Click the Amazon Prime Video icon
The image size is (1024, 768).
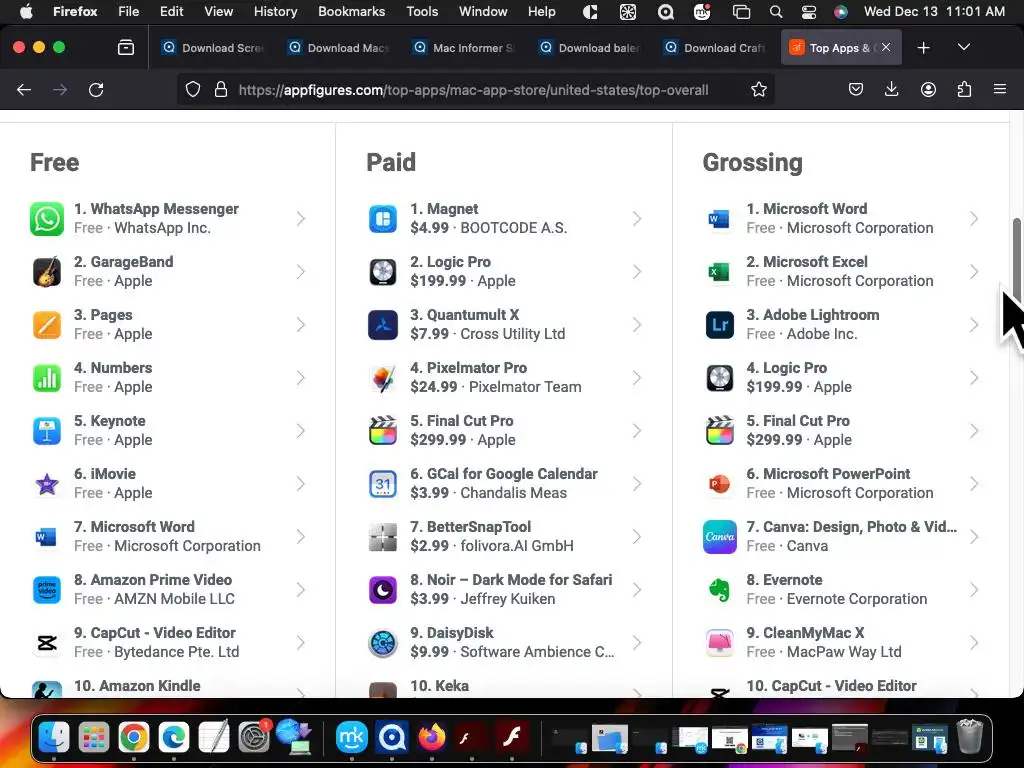pos(47,590)
